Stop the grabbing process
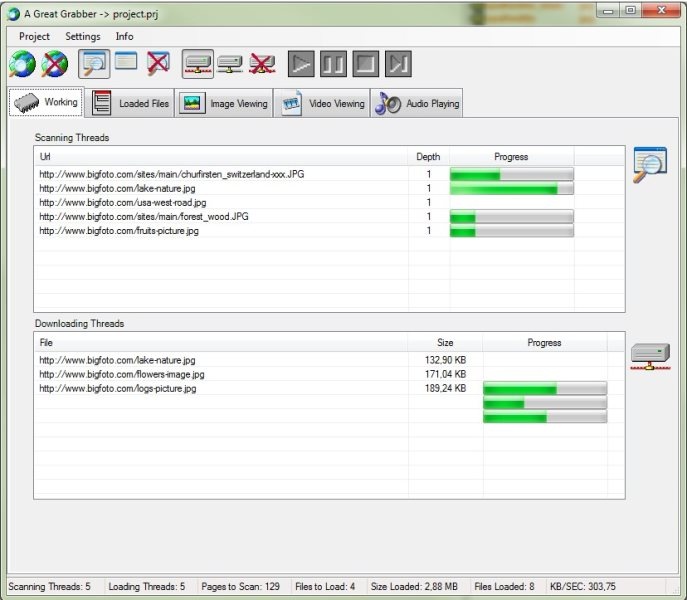Screen dimensions: 687x600 coord(366,64)
